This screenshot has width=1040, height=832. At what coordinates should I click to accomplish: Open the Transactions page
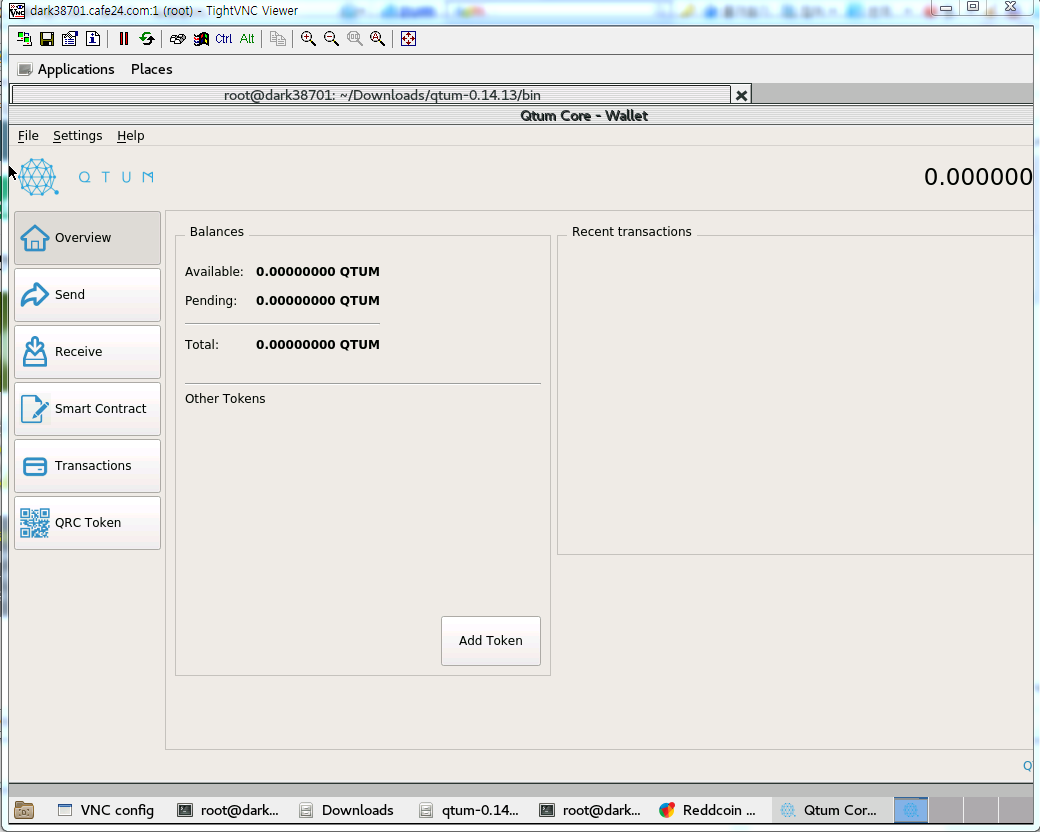pyautogui.click(x=88, y=466)
